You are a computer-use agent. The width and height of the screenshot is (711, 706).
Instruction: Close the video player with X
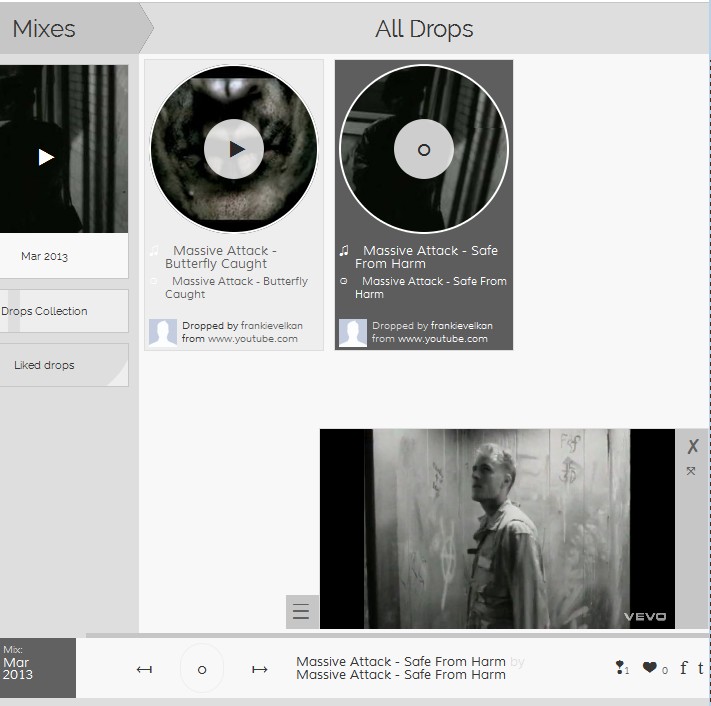tap(692, 446)
